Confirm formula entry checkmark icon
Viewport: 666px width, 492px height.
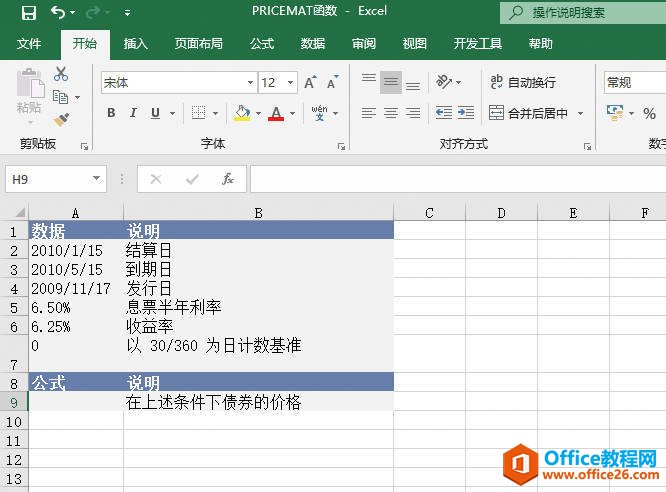pos(192,179)
